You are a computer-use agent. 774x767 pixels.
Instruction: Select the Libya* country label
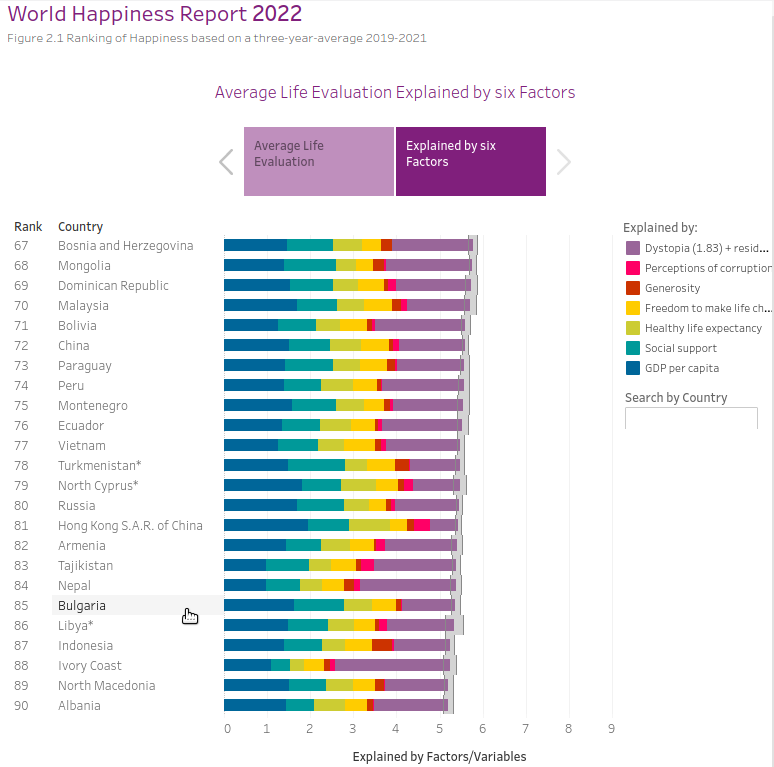pos(76,626)
